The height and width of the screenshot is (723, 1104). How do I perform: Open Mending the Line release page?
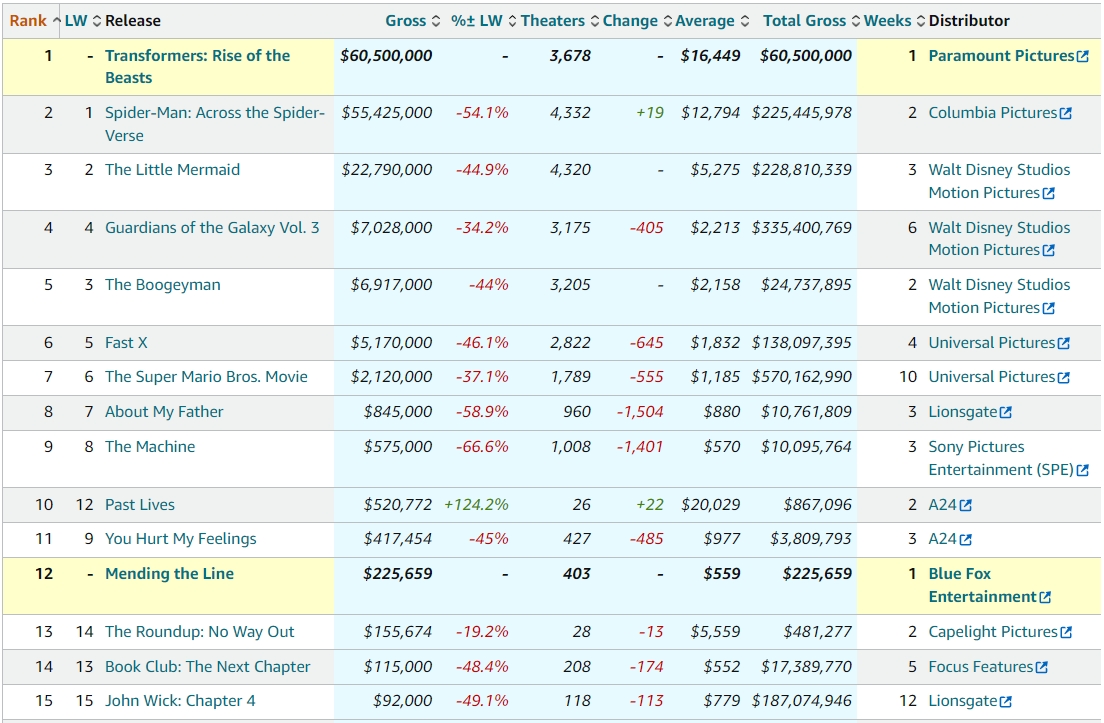(x=169, y=574)
